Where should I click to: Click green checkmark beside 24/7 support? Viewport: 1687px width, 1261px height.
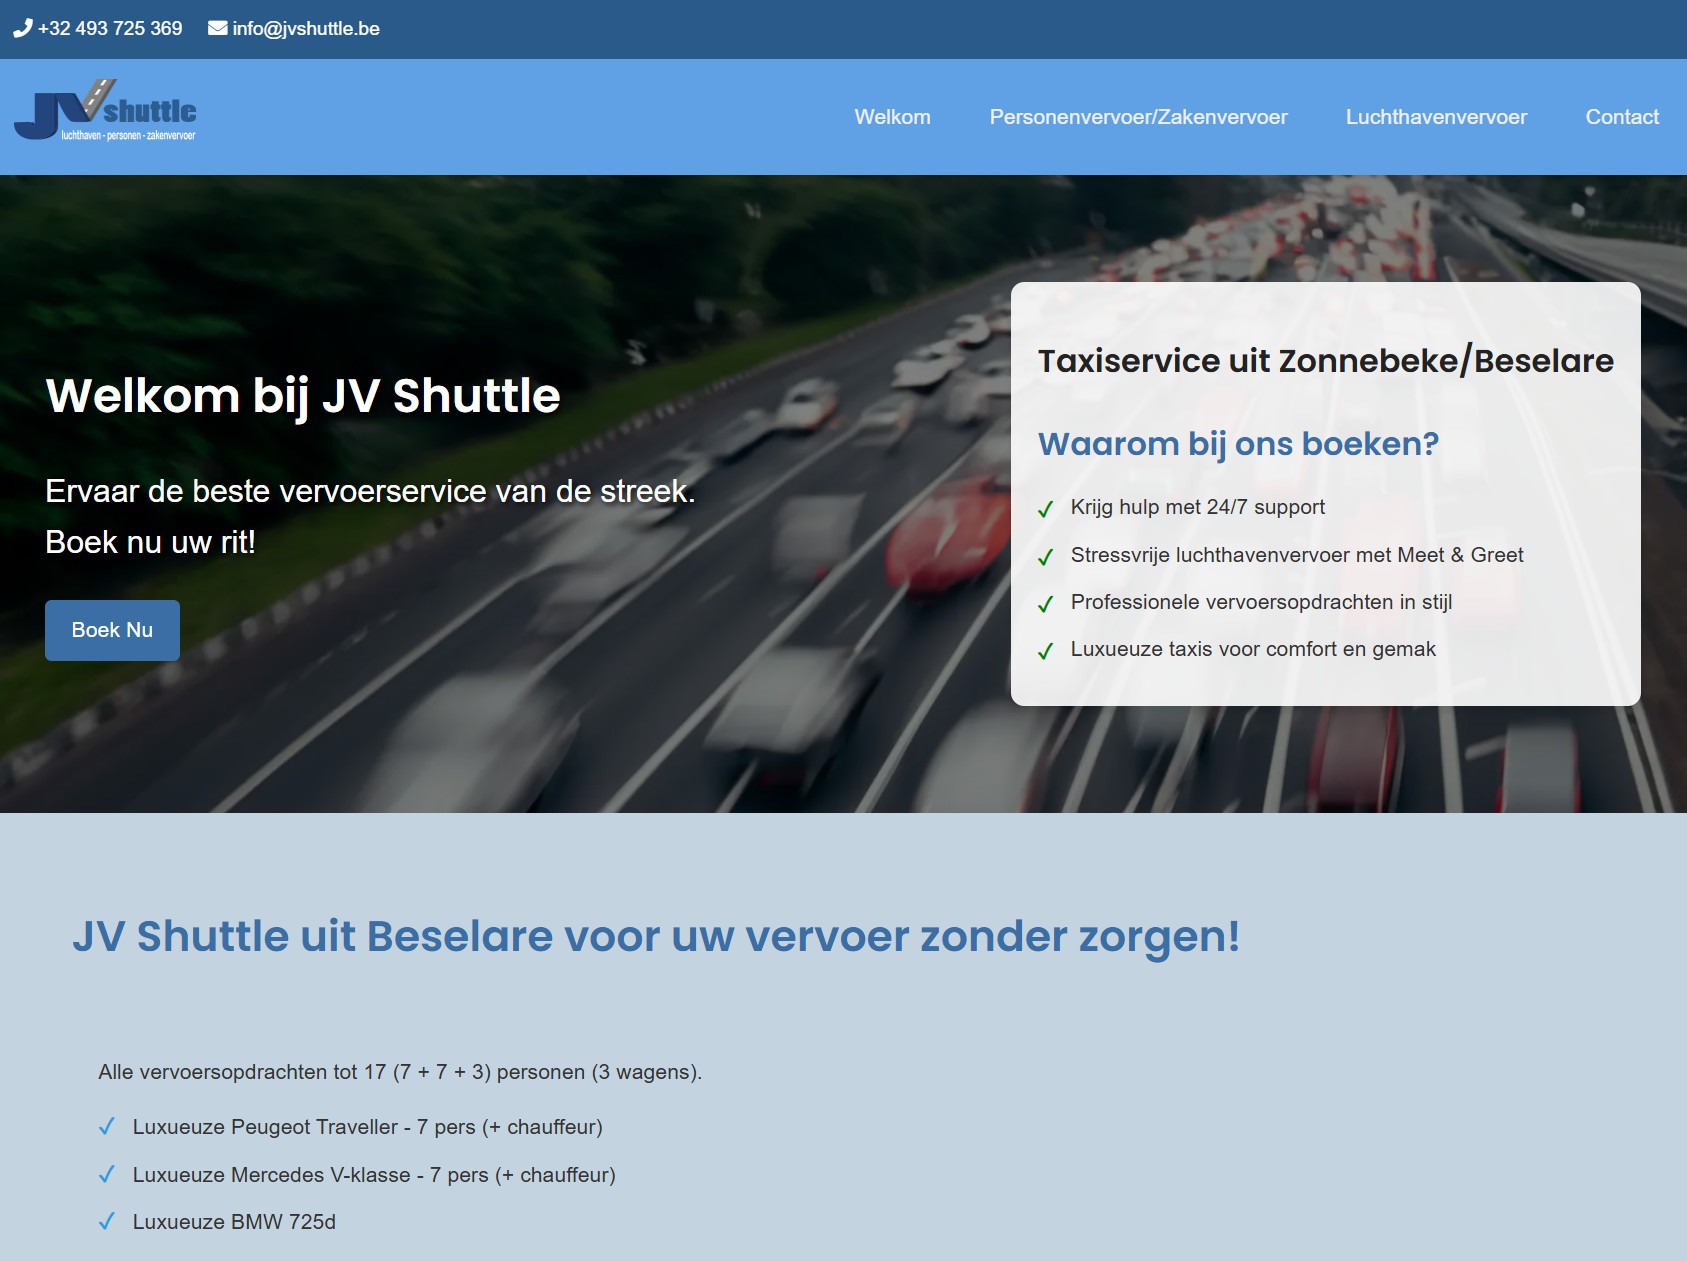pos(1046,509)
